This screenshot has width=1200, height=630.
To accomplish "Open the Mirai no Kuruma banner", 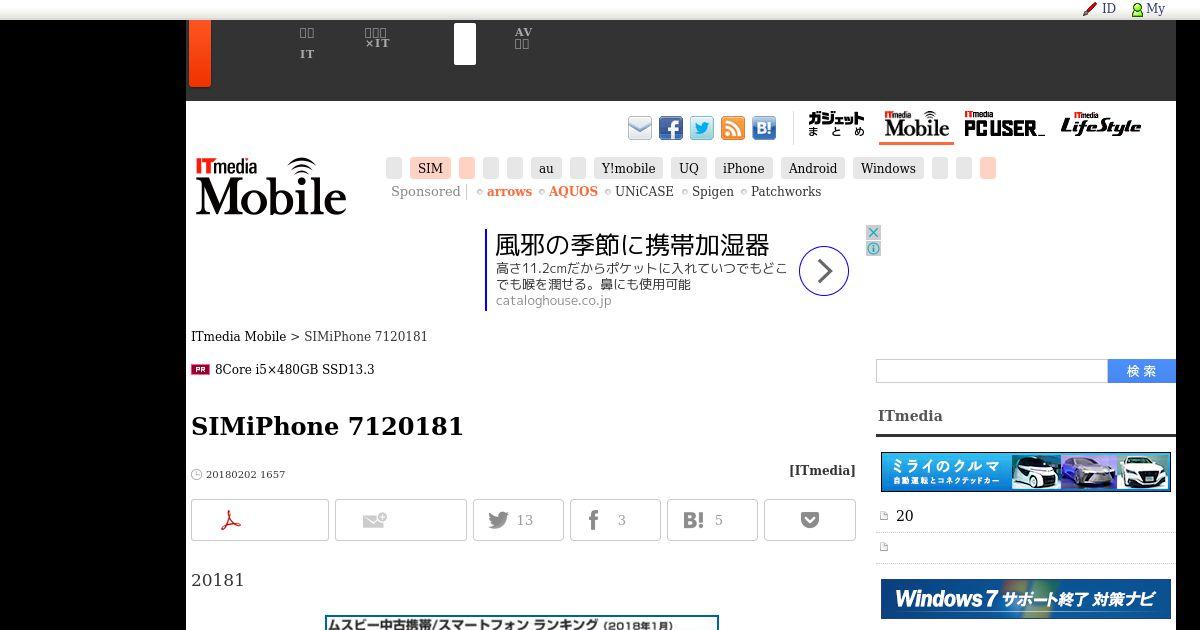I will click(x=1026, y=472).
